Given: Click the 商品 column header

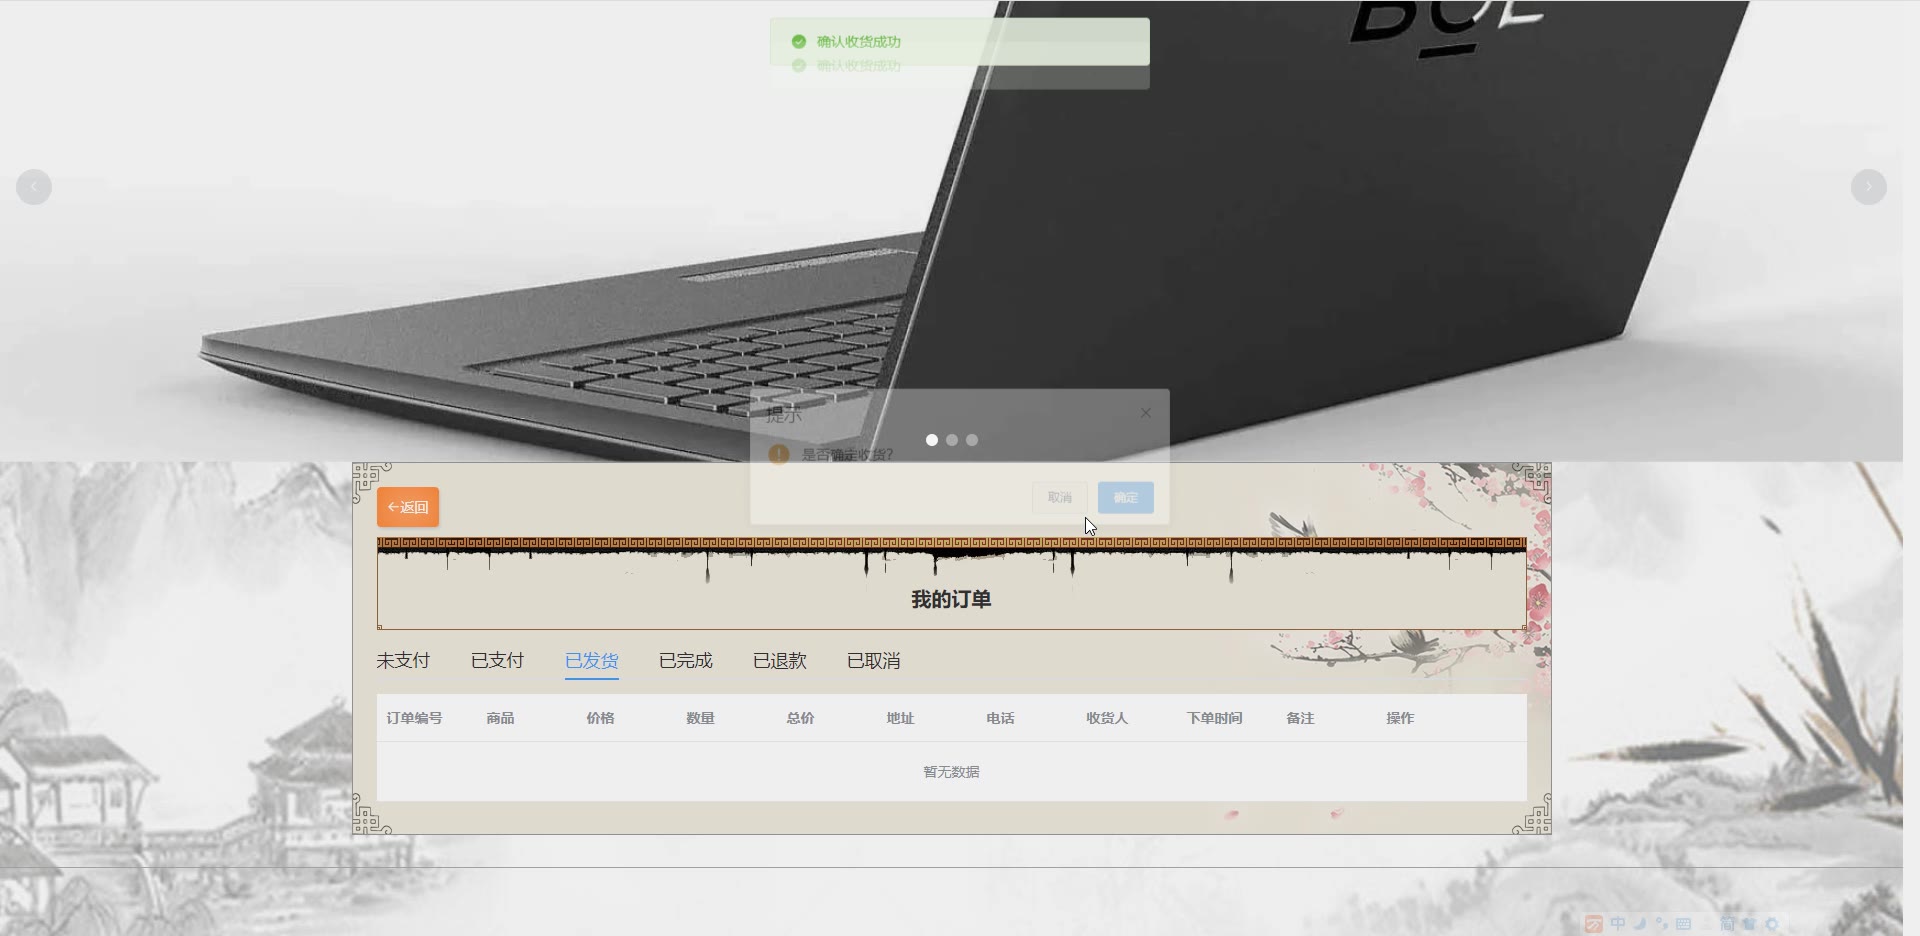Looking at the screenshot, I should point(500,718).
